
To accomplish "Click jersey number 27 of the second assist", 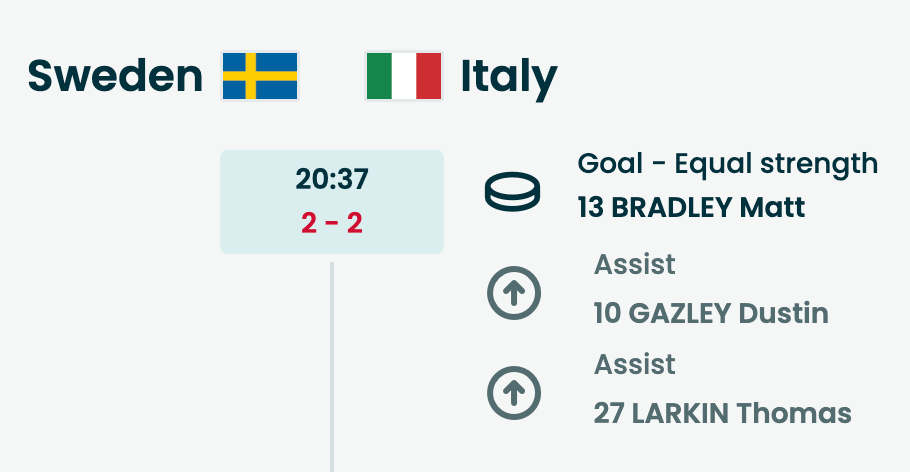I will click(608, 413).
